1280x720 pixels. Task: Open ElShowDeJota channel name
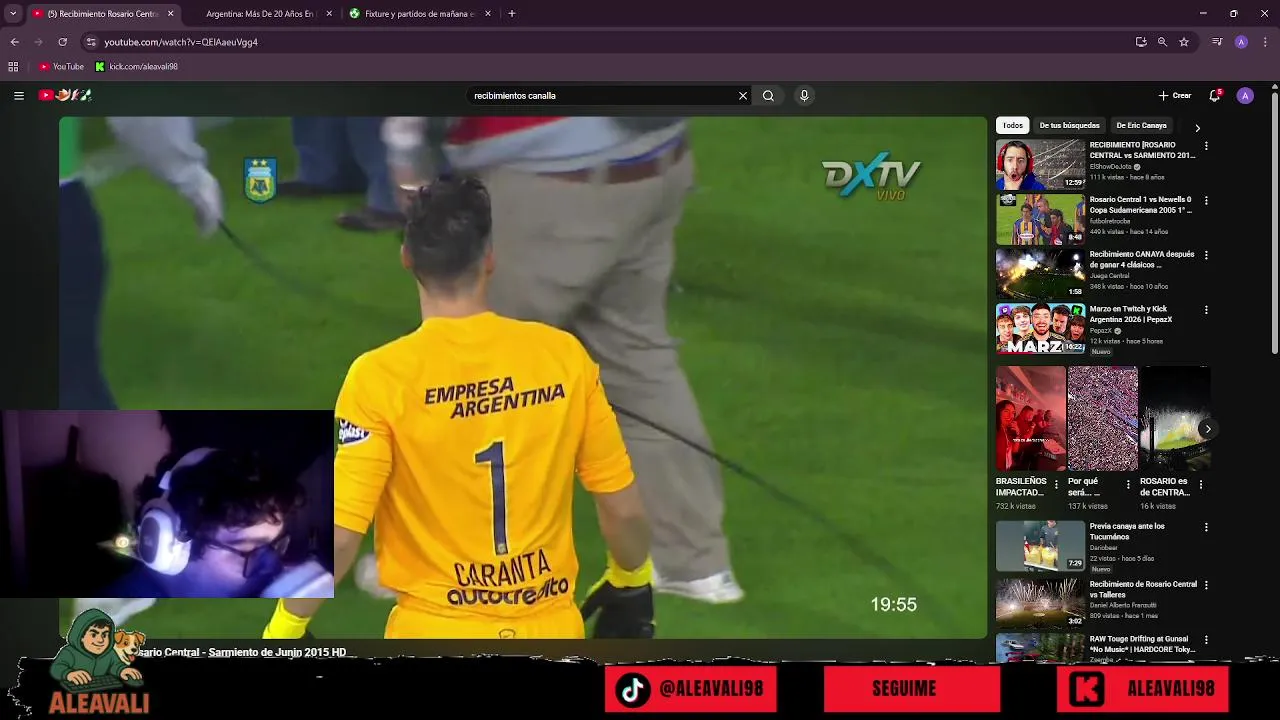pyautogui.click(x=1111, y=167)
